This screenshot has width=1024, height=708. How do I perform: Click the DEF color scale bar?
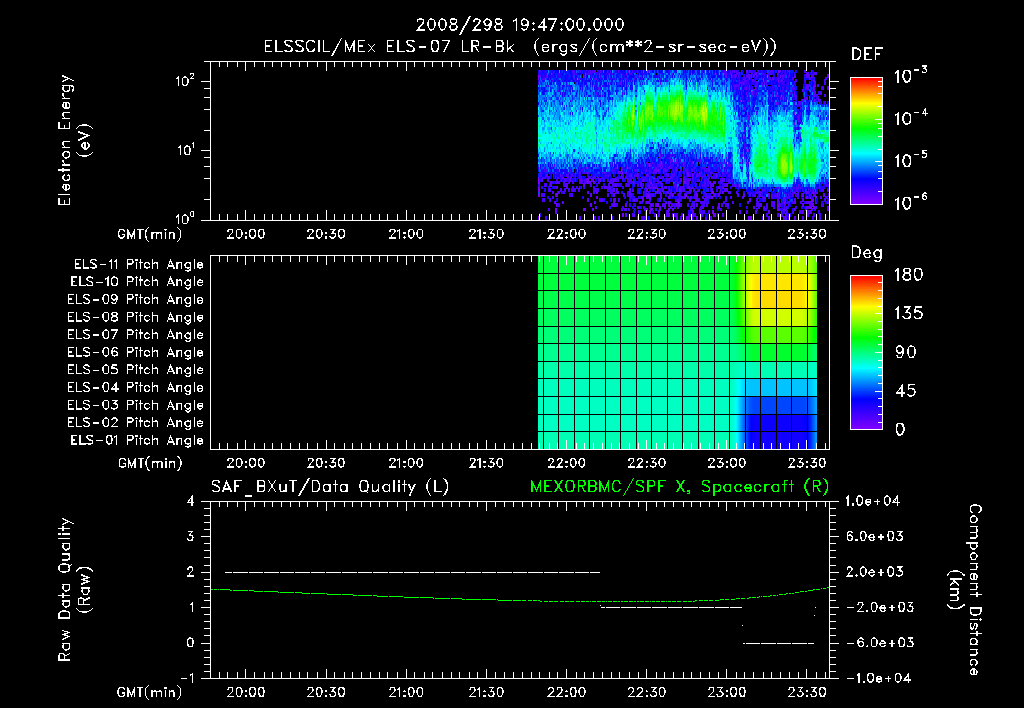pos(866,141)
